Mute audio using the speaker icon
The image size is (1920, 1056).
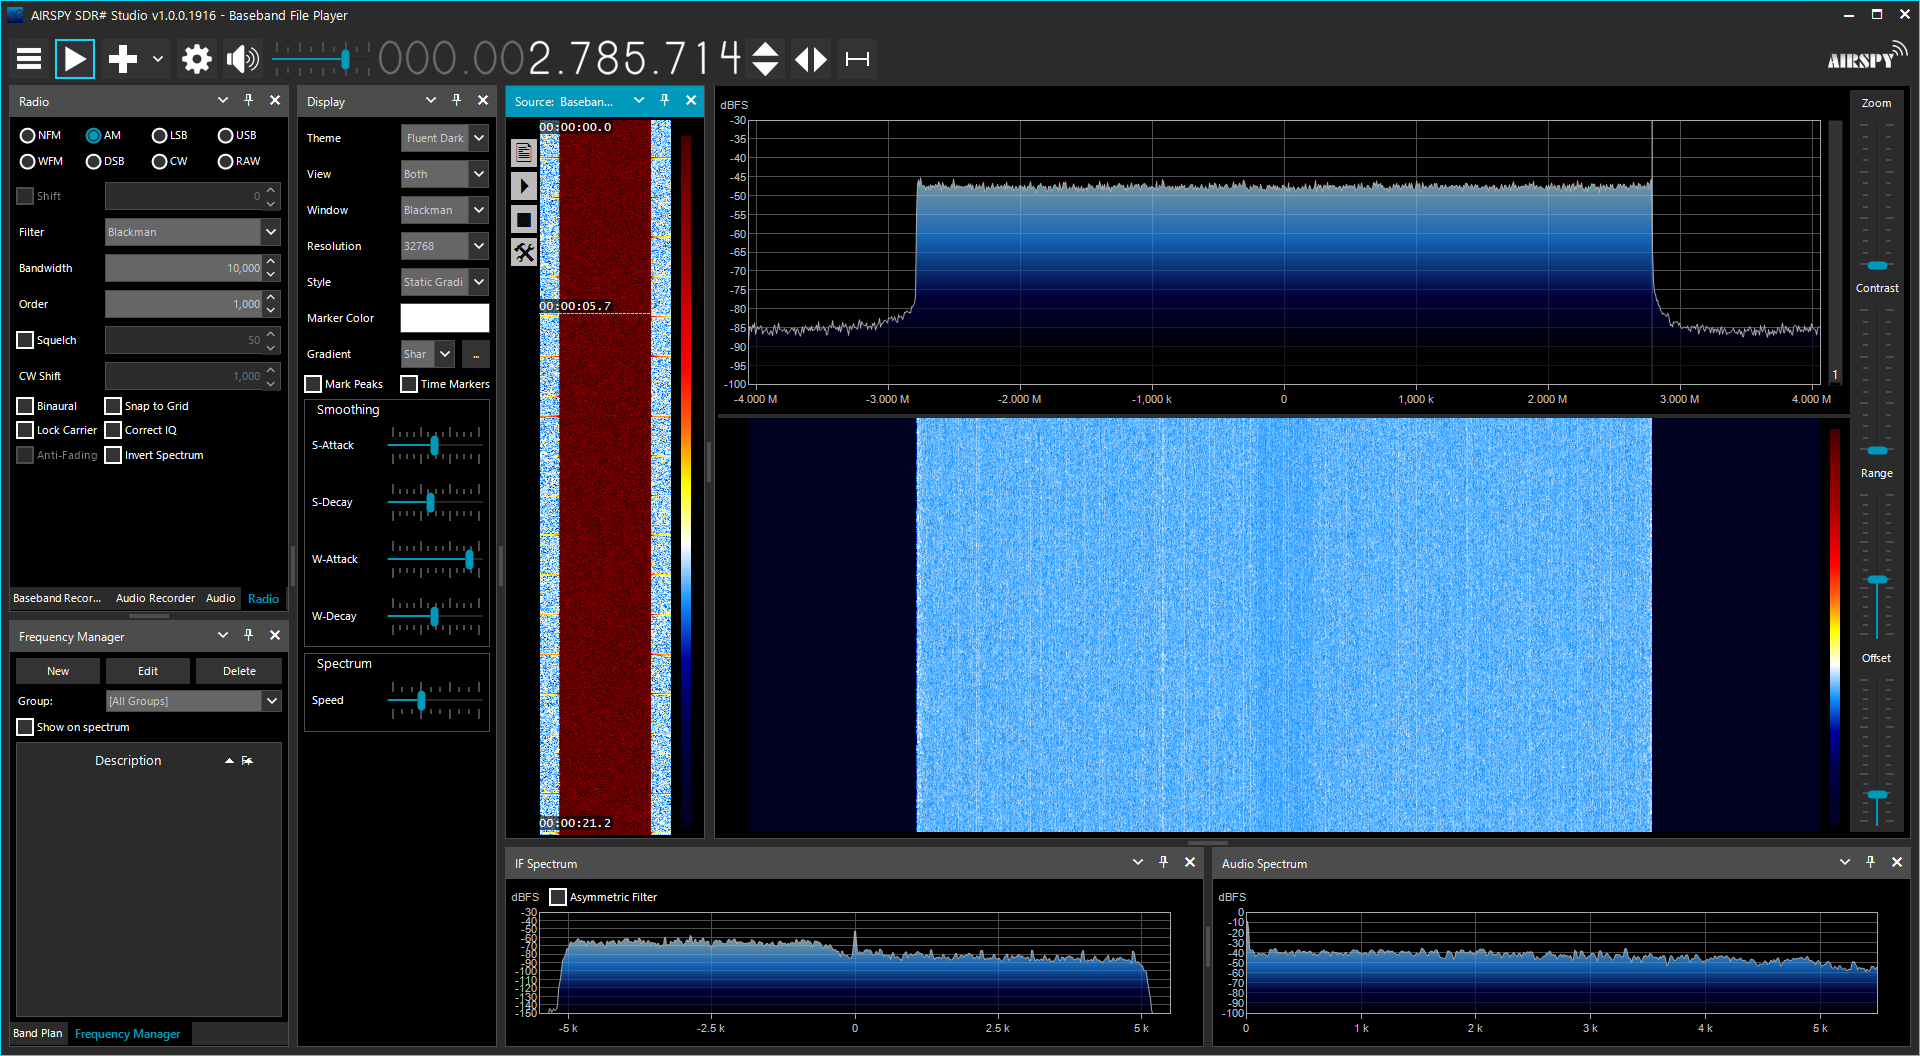tap(241, 59)
